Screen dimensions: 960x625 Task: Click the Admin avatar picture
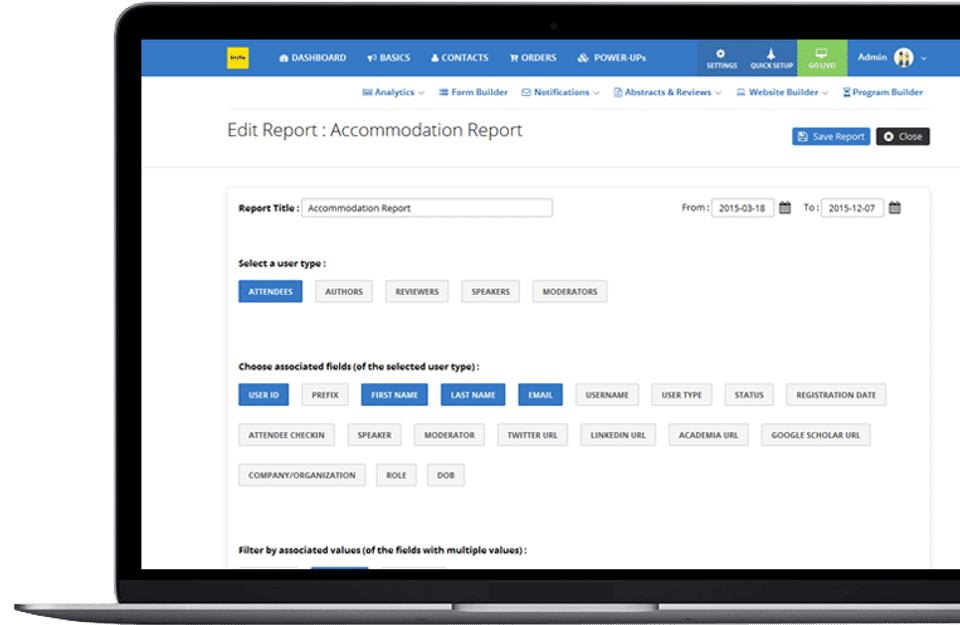pyautogui.click(x=904, y=58)
